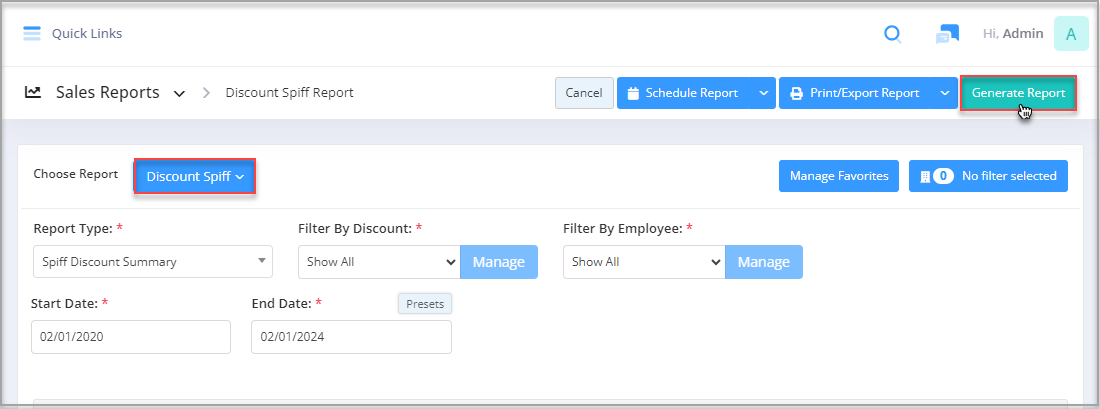Open the Discount Spiff report chooser

[194, 177]
